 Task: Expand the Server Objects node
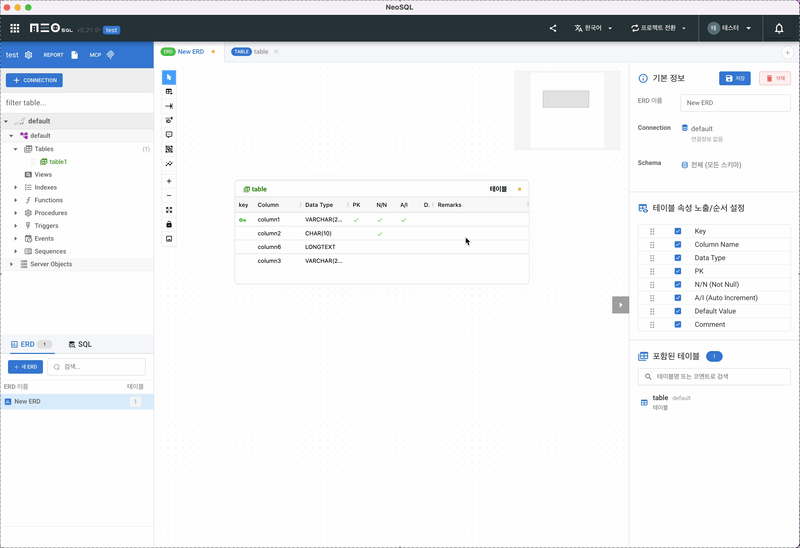11,264
